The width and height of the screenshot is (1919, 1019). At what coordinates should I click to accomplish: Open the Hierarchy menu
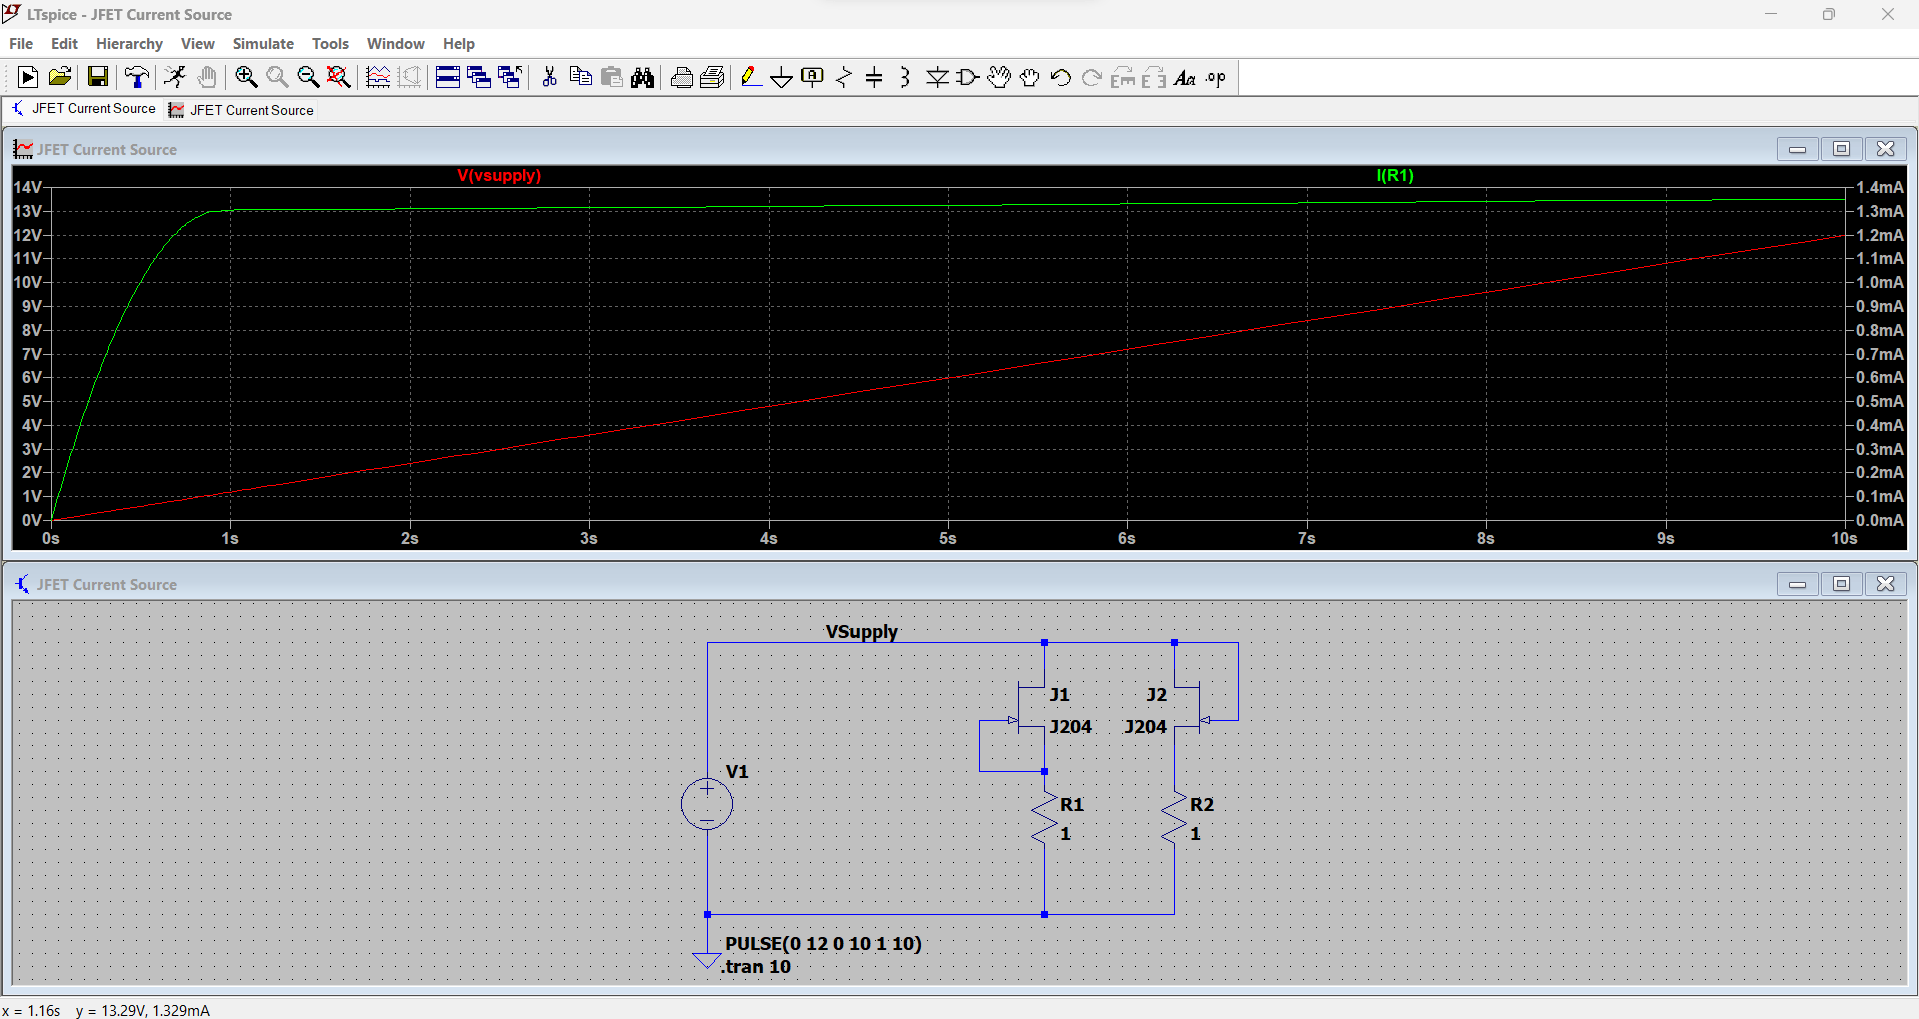(x=129, y=44)
